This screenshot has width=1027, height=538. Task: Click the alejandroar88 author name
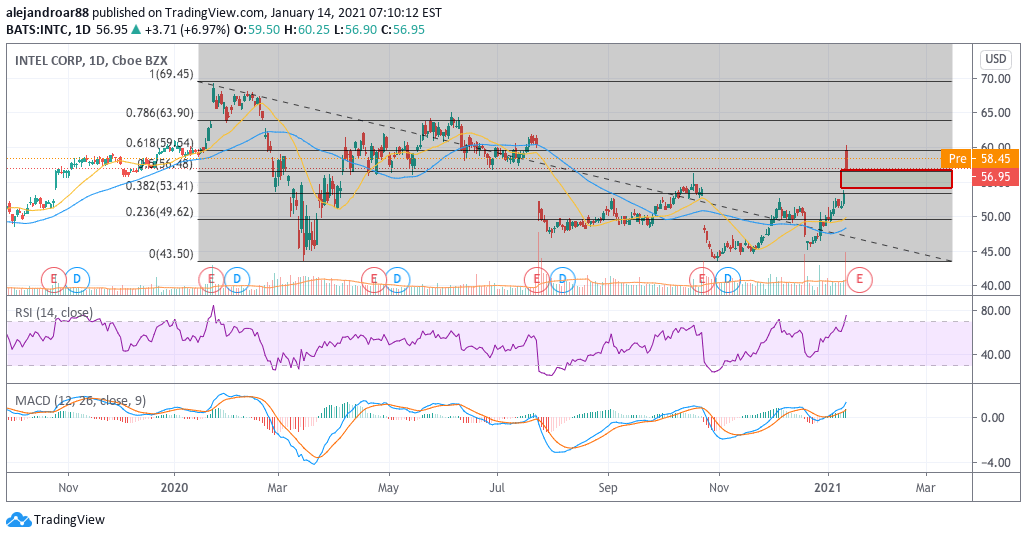(46, 12)
